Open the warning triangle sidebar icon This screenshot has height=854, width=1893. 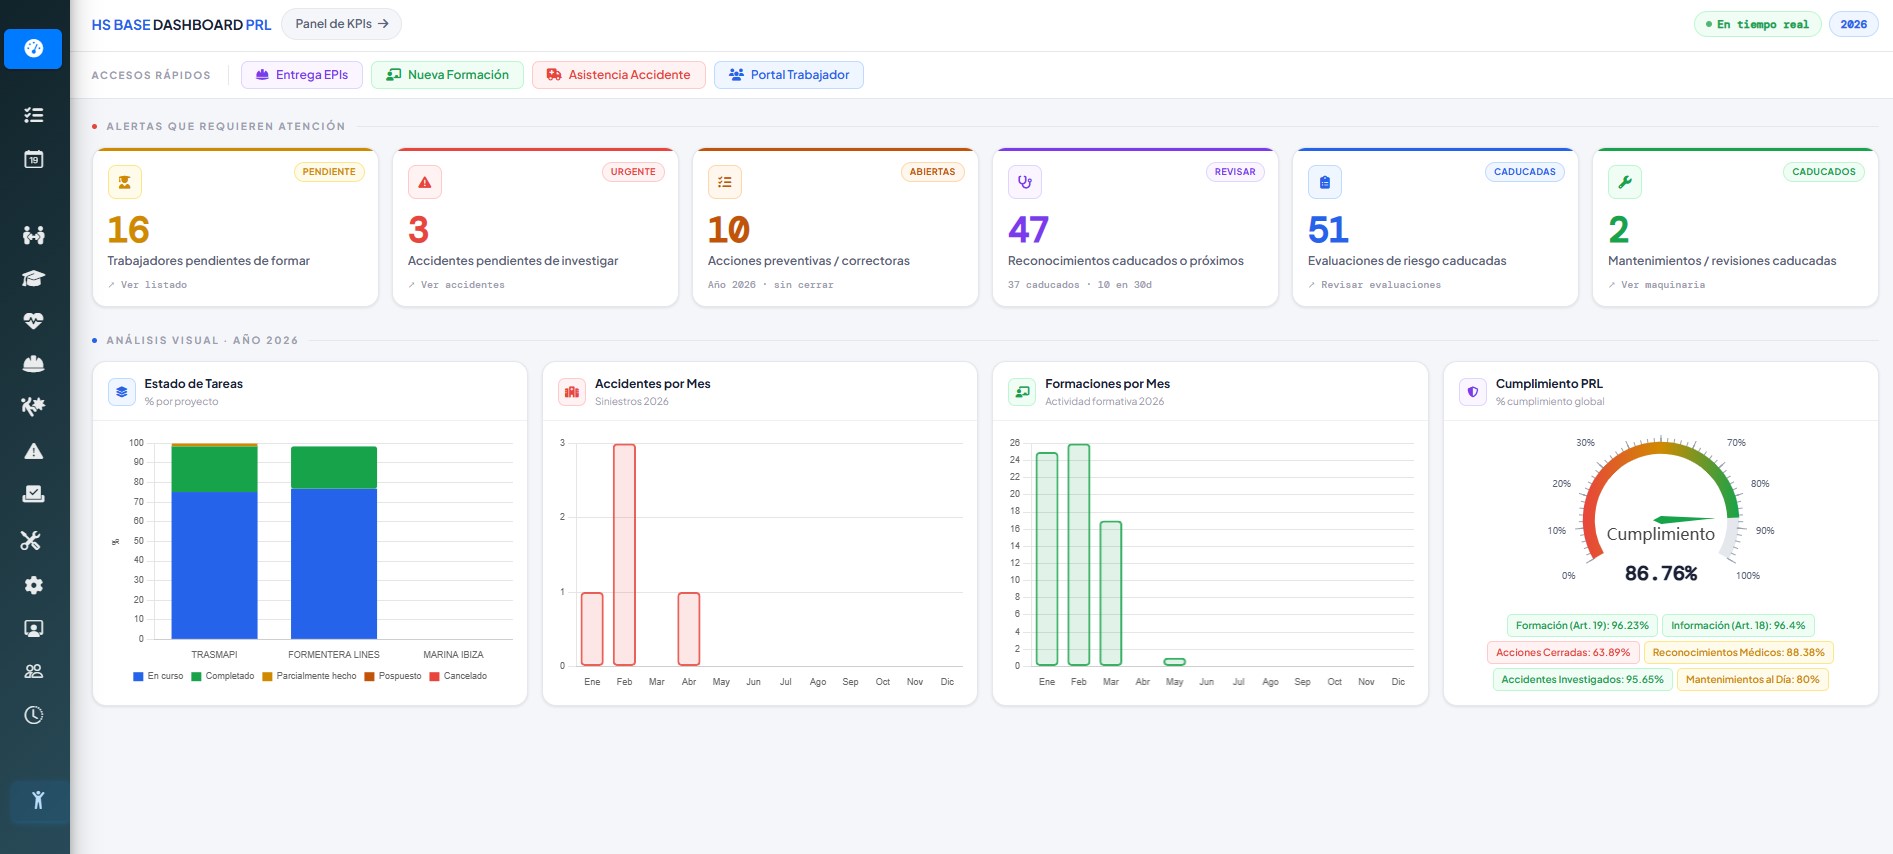click(x=33, y=451)
